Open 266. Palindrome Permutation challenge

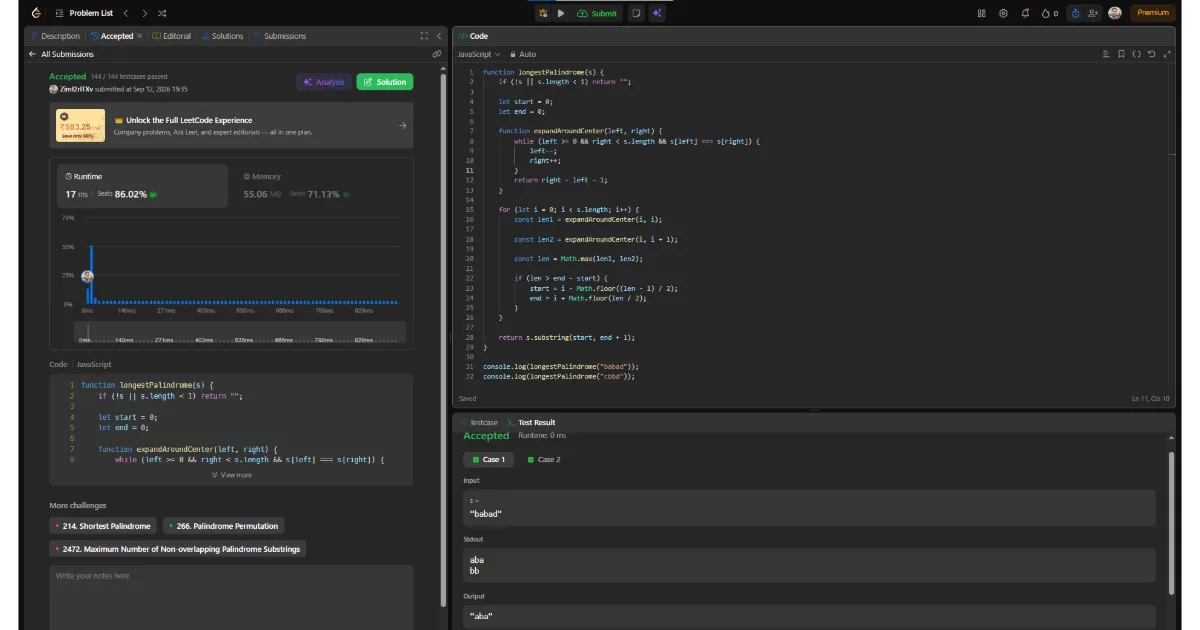point(223,526)
